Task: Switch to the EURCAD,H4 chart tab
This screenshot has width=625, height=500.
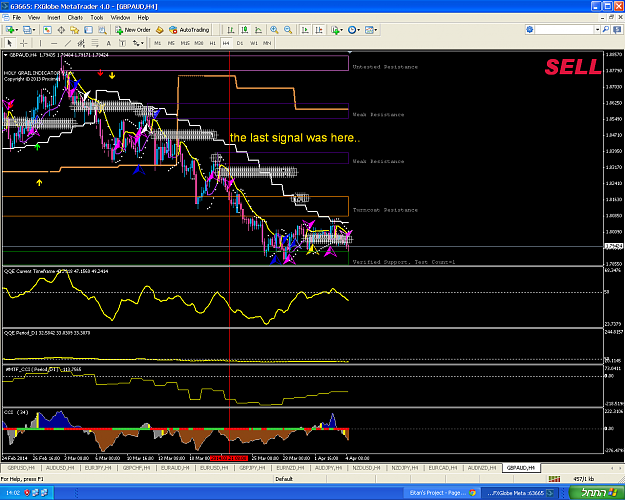Action: pyautogui.click(x=442, y=468)
